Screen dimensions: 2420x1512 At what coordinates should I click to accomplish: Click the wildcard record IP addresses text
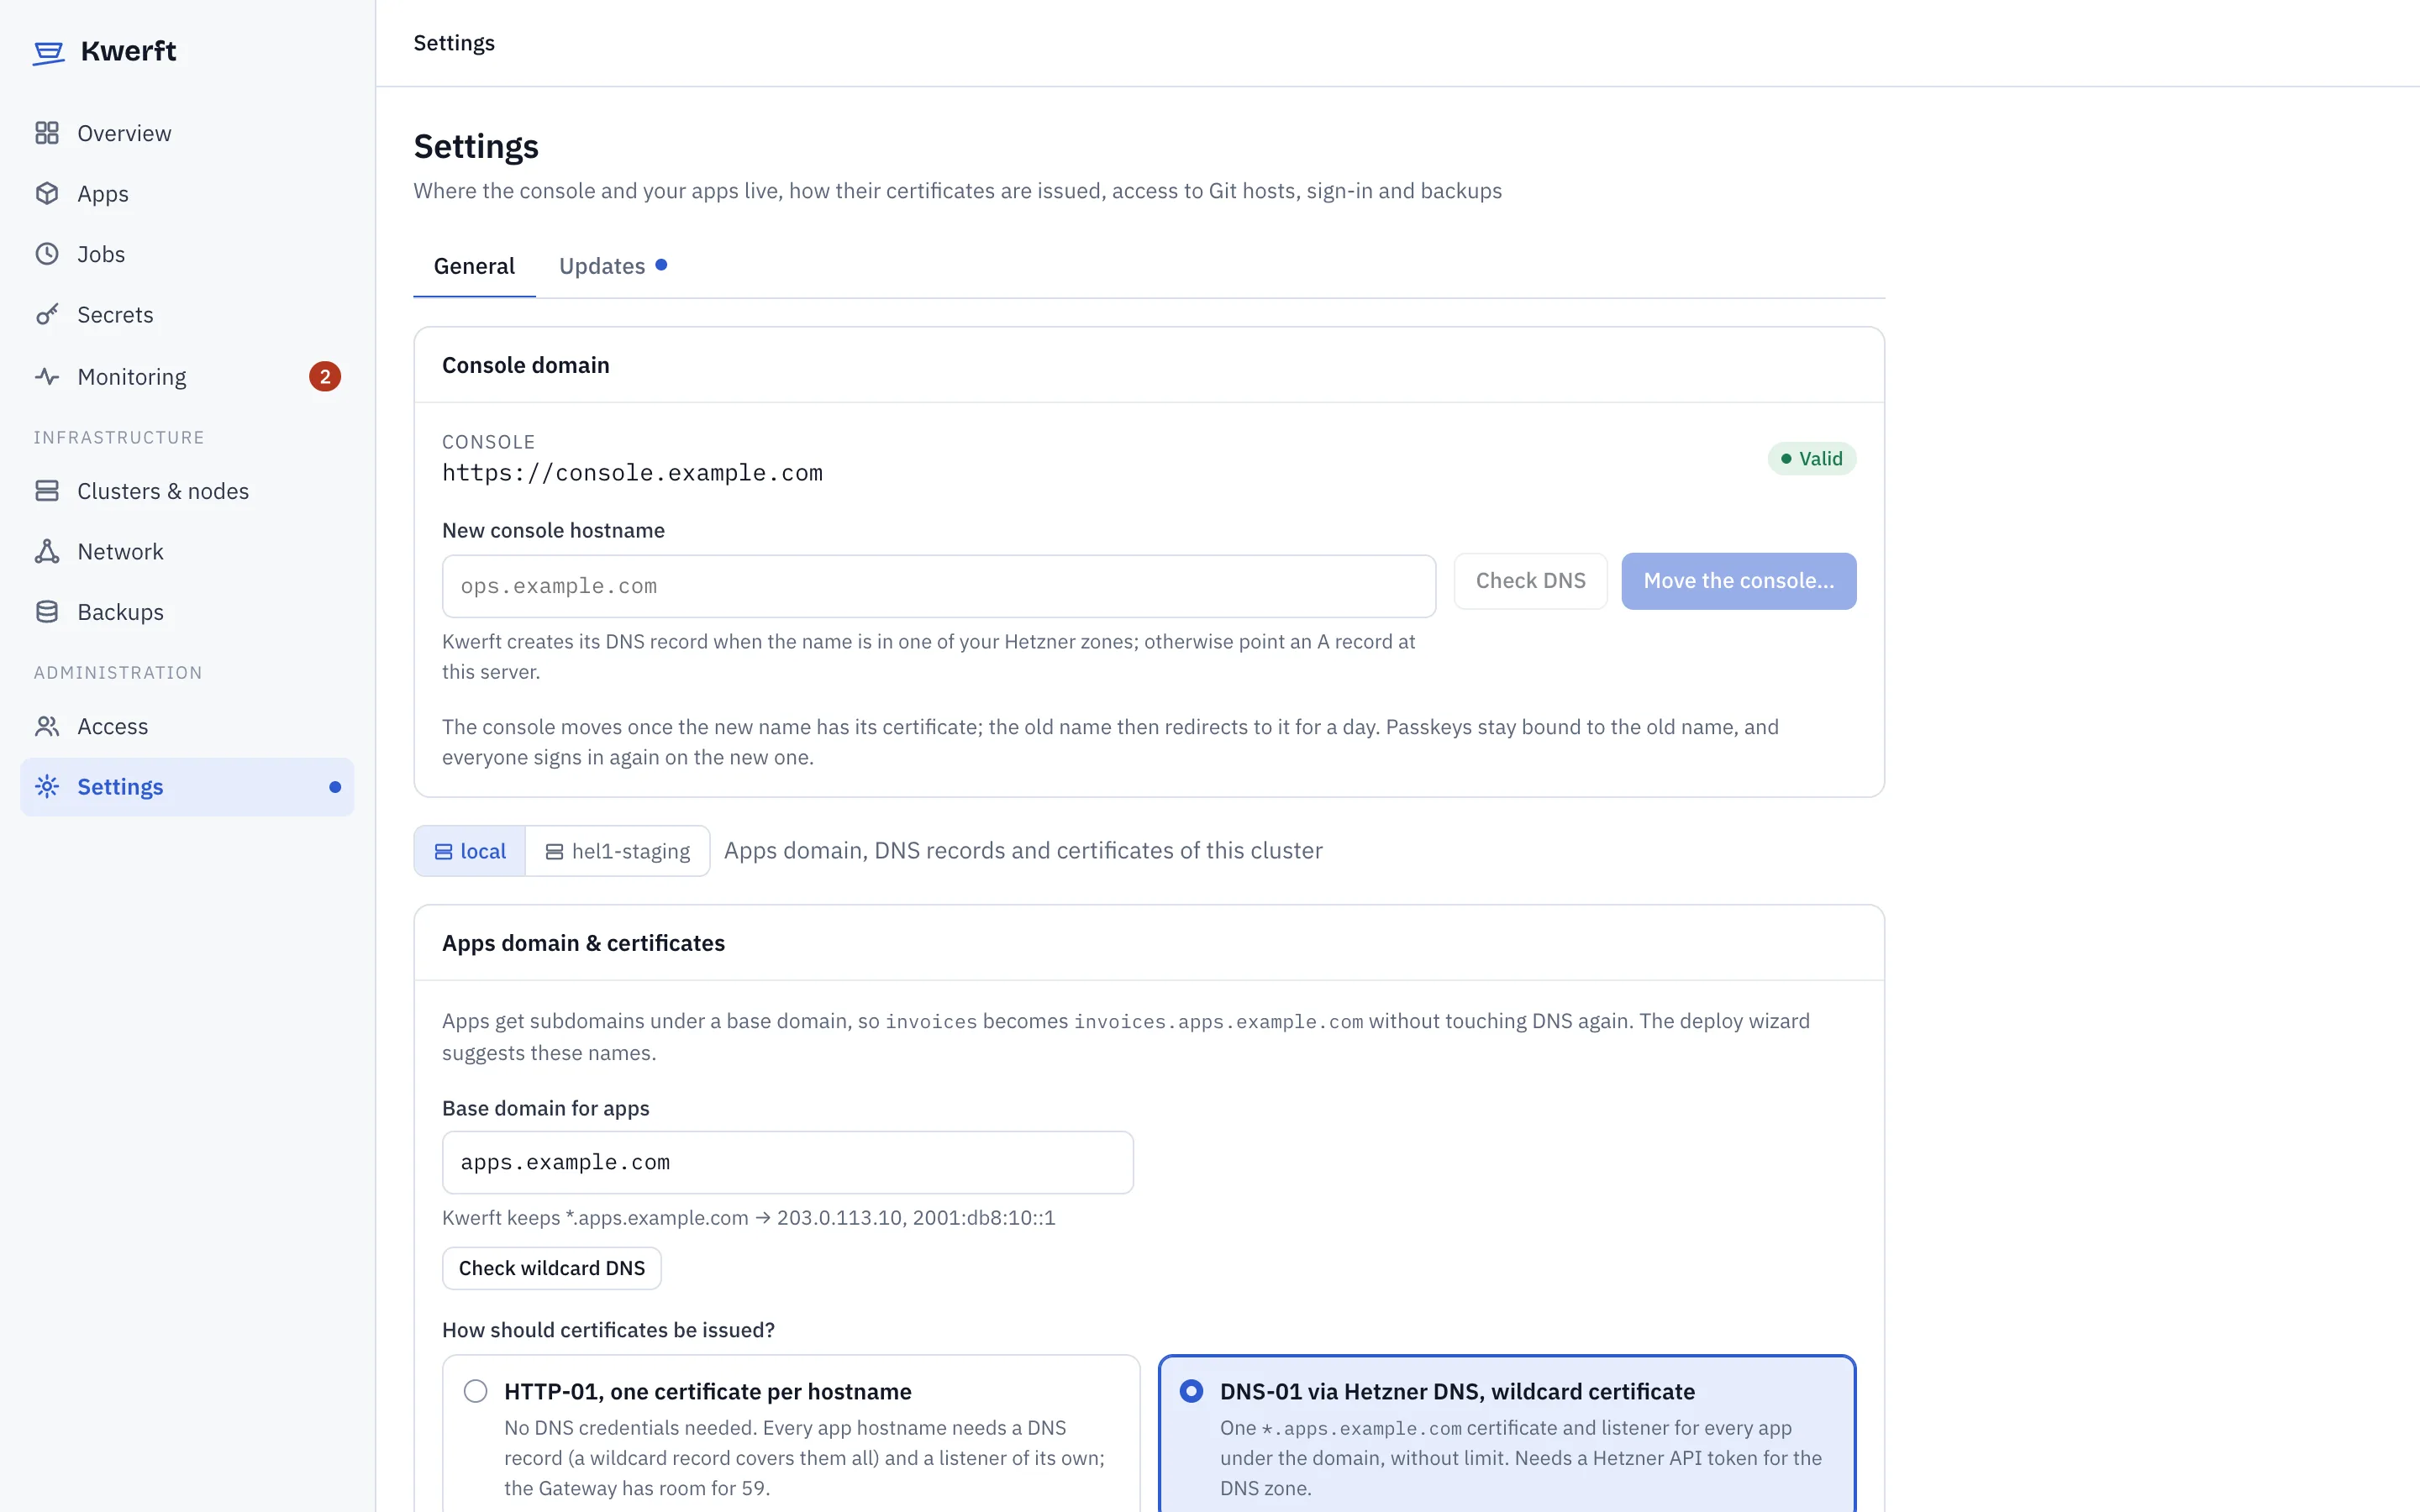point(916,1218)
